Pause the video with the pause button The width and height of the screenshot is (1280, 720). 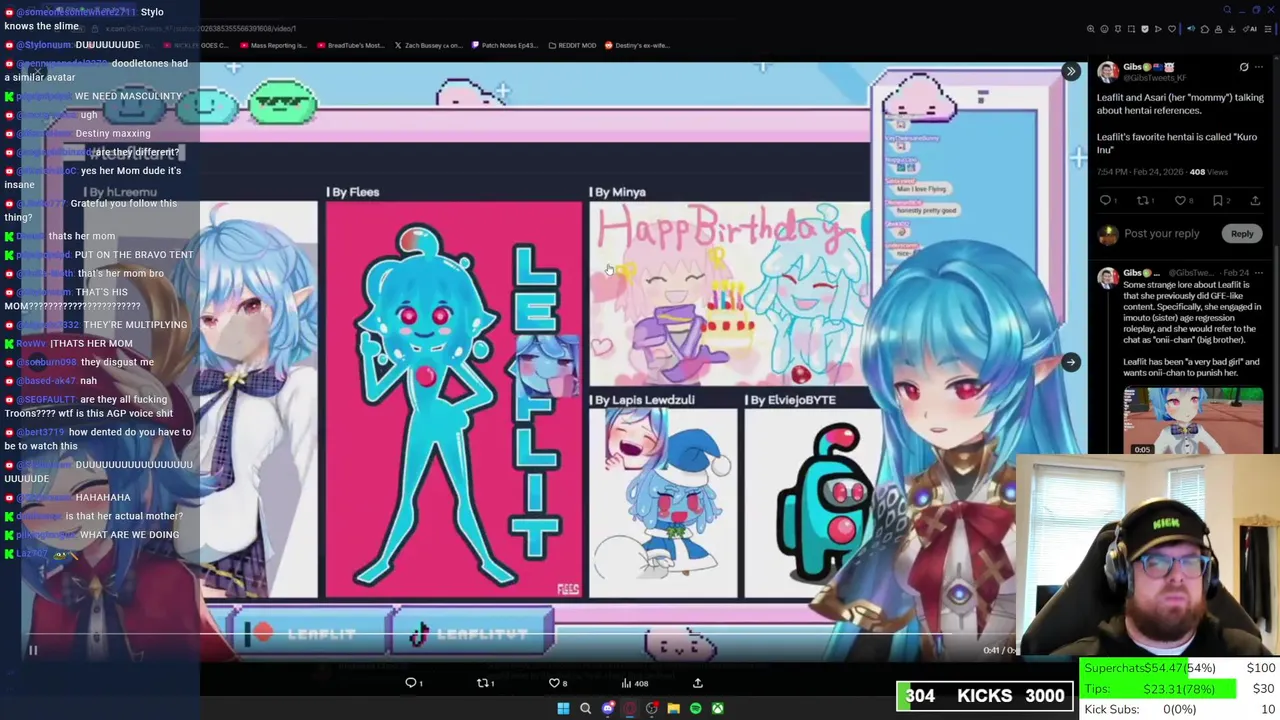[x=32, y=651]
